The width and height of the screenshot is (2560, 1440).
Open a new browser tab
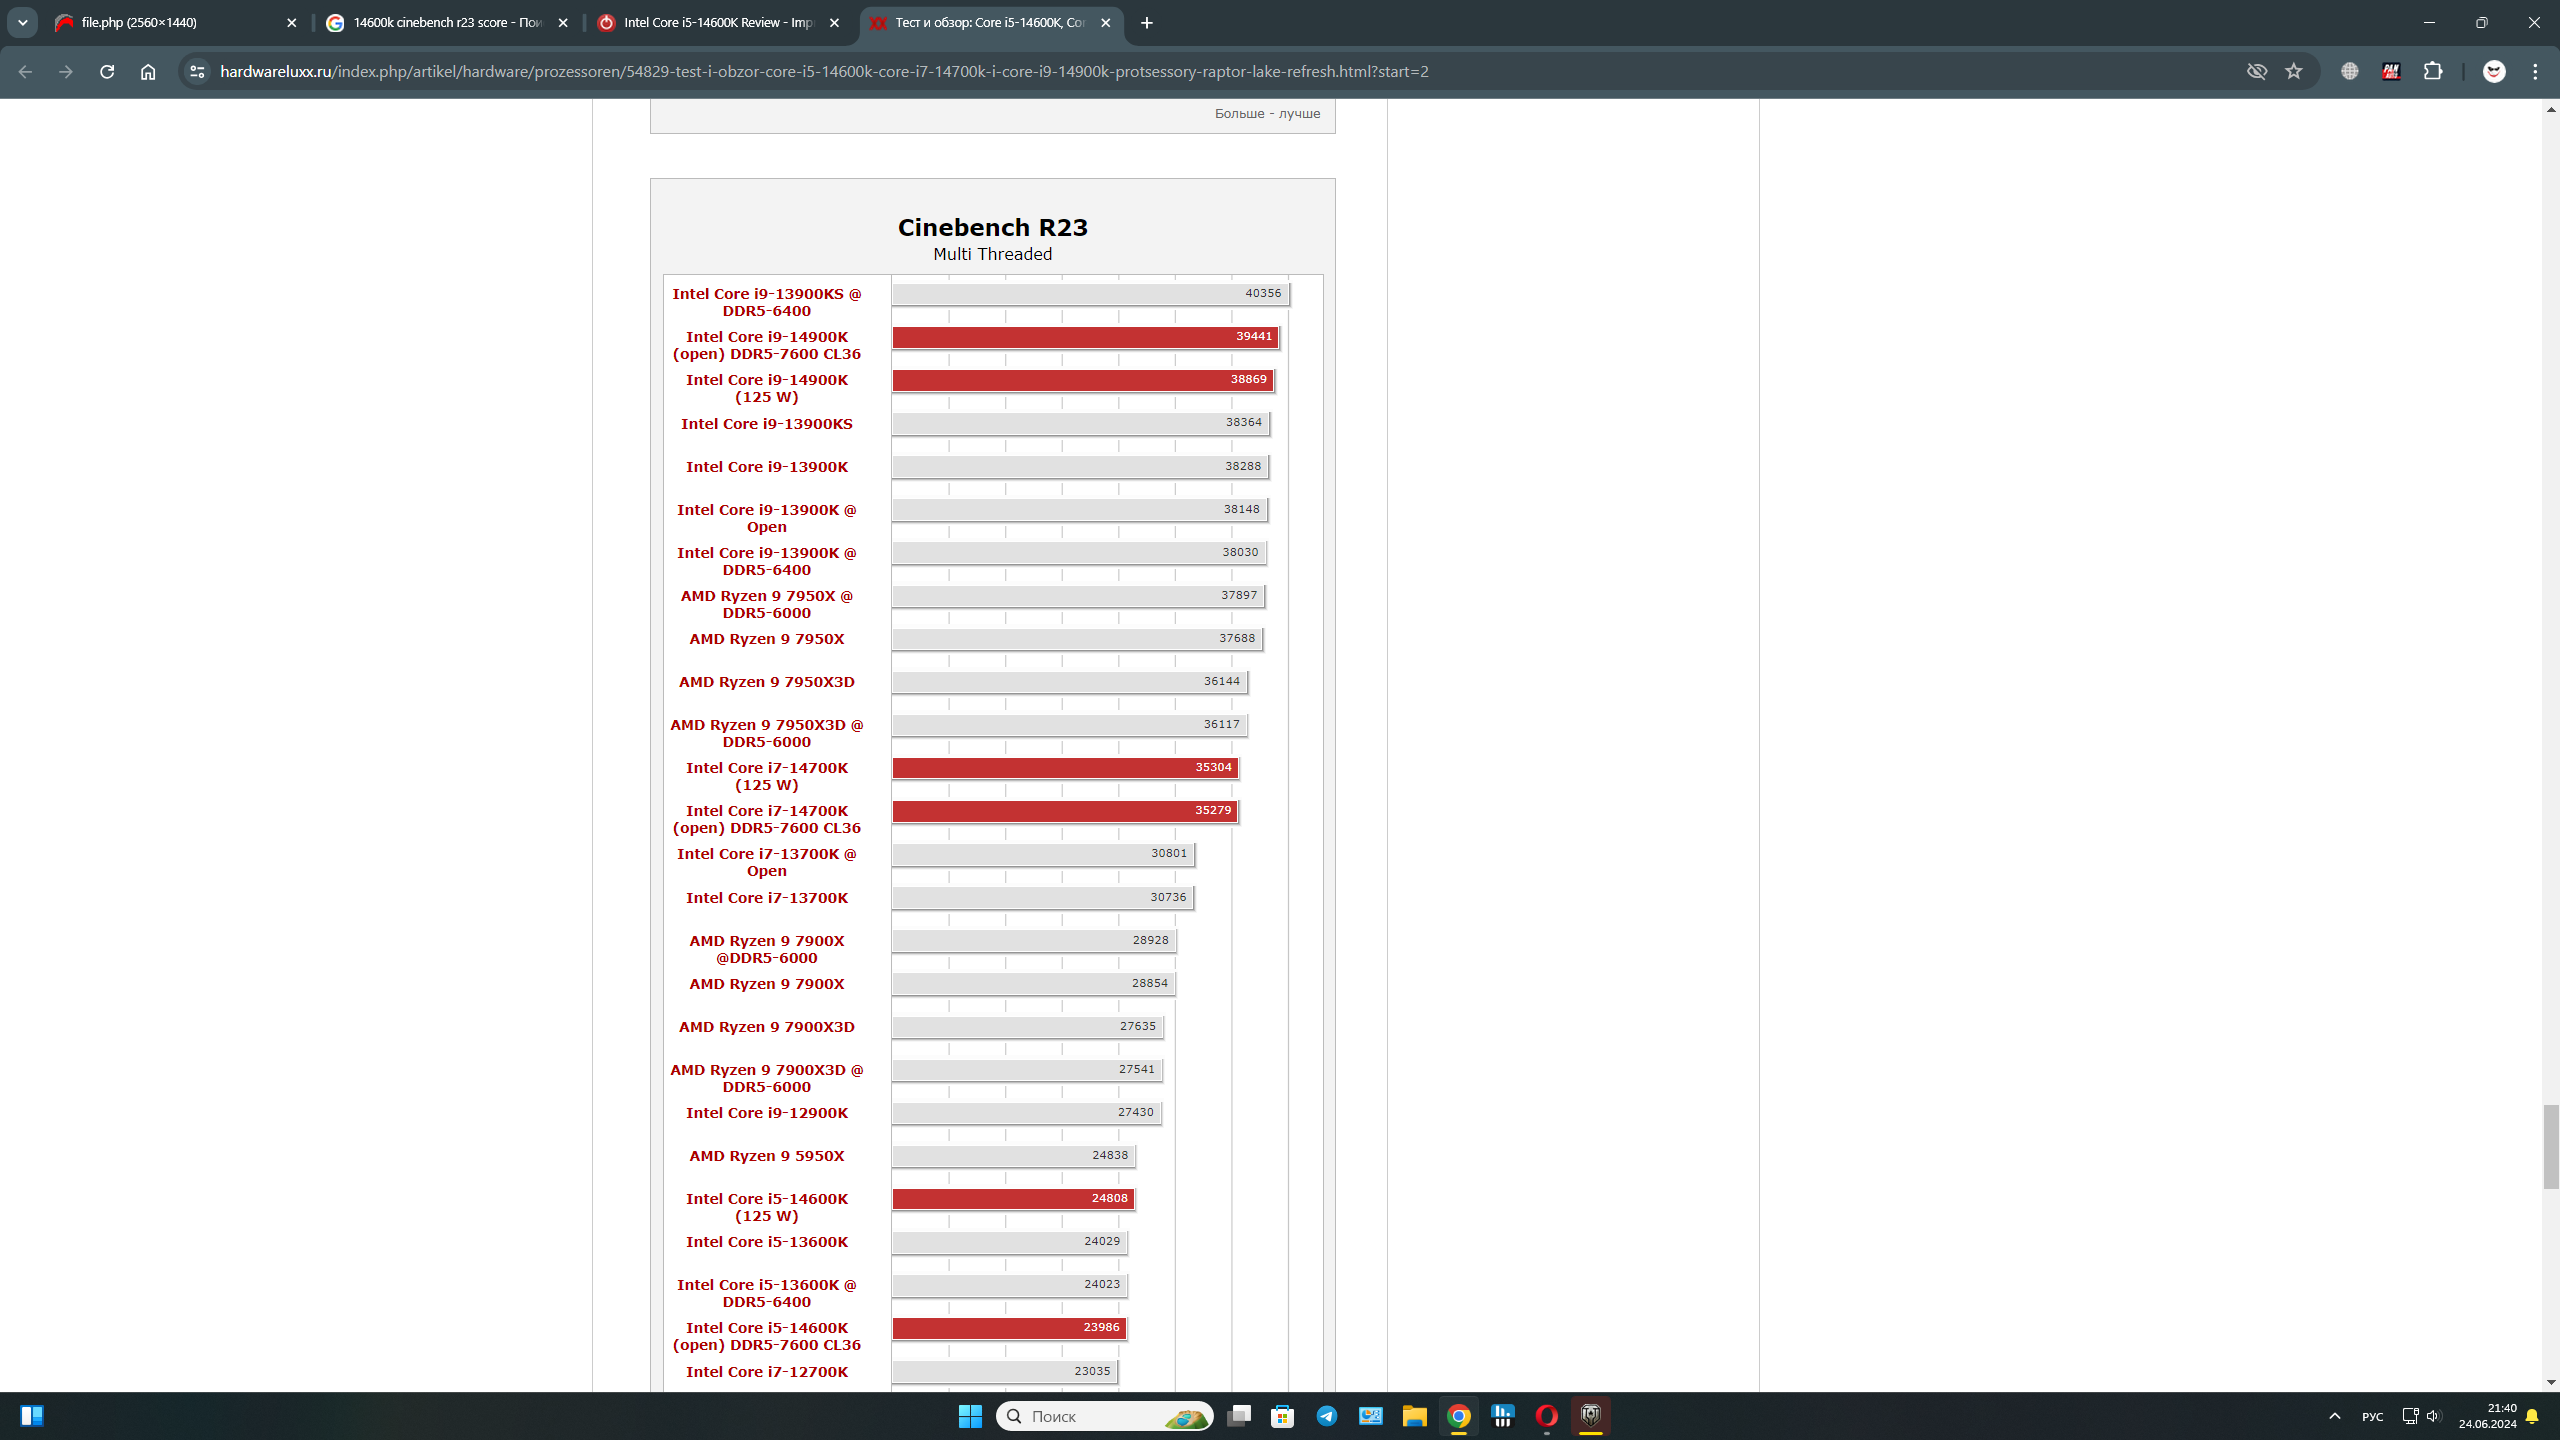[1147, 22]
